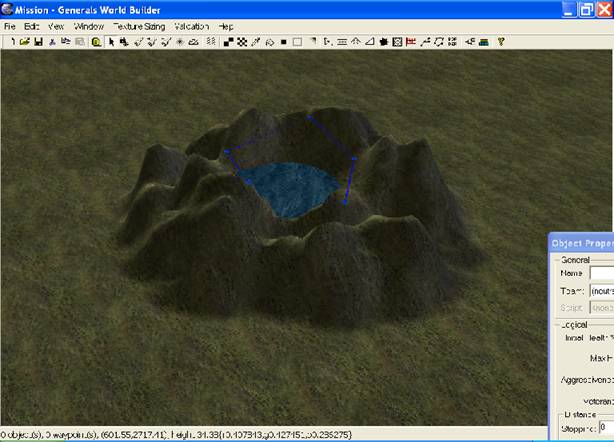
Task: Click the Save floppy disk icon
Action: pyautogui.click(x=38, y=41)
